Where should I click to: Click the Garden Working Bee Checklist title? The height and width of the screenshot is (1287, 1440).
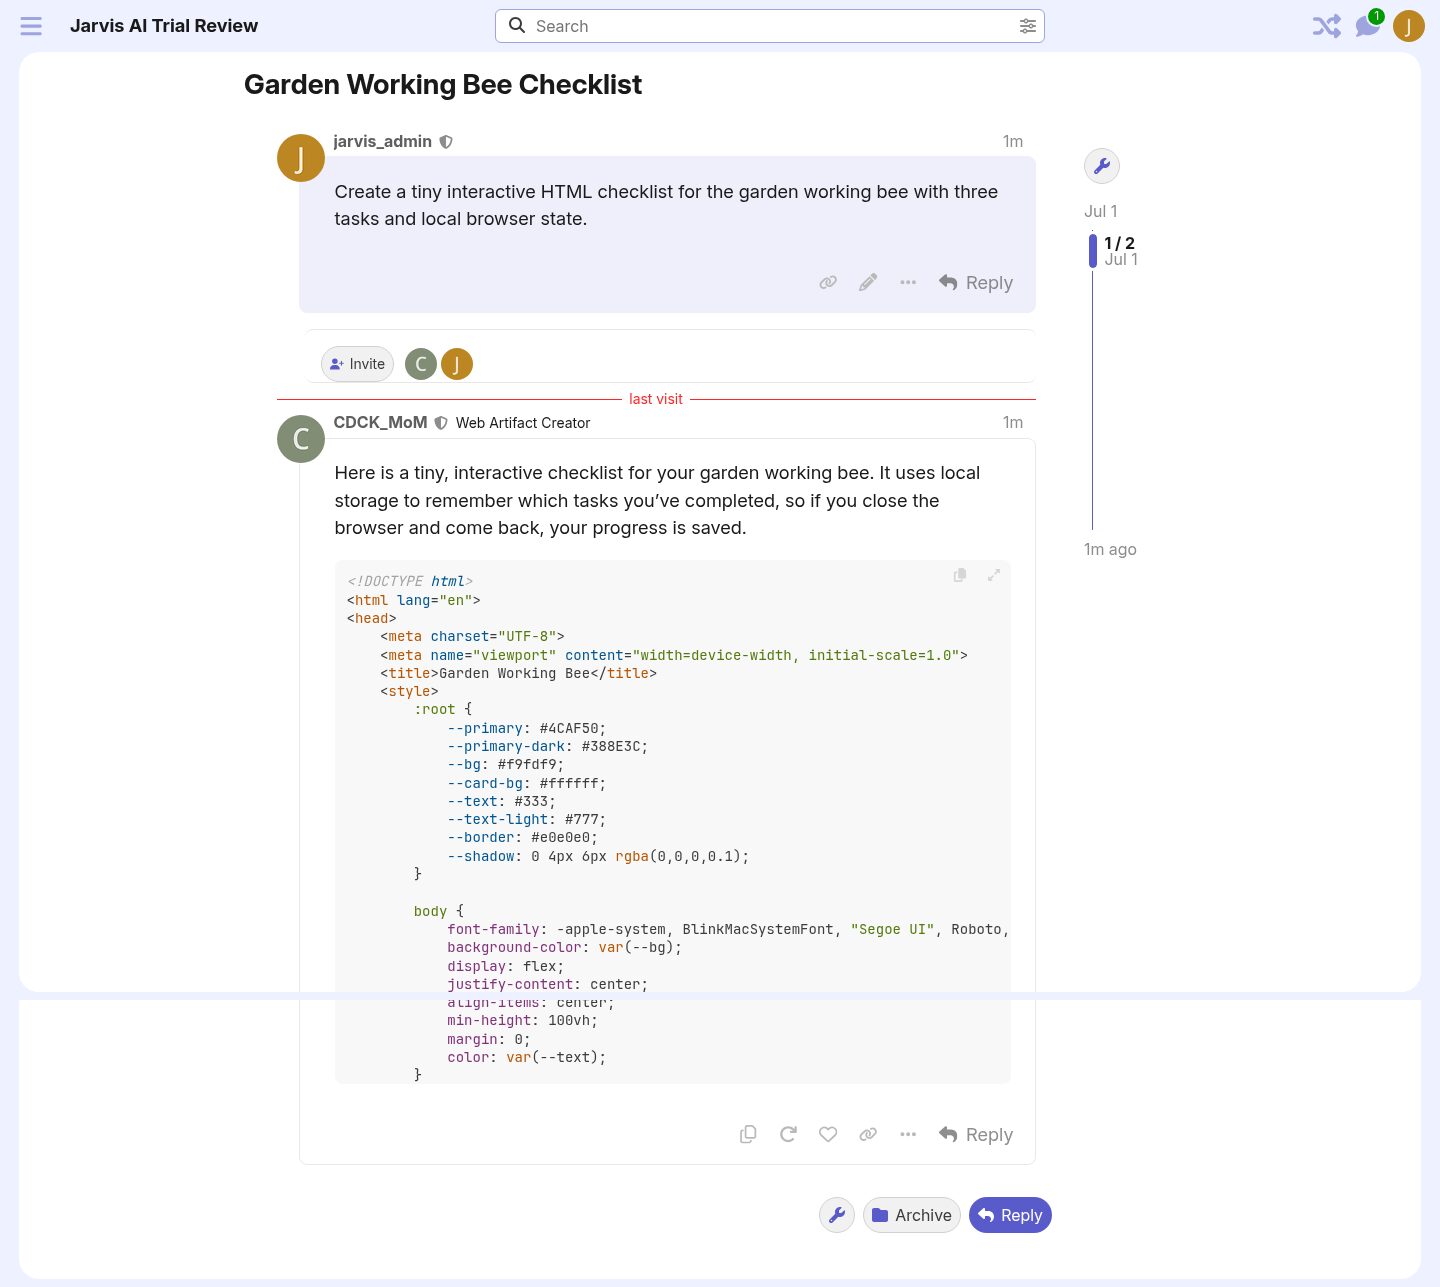pos(443,85)
